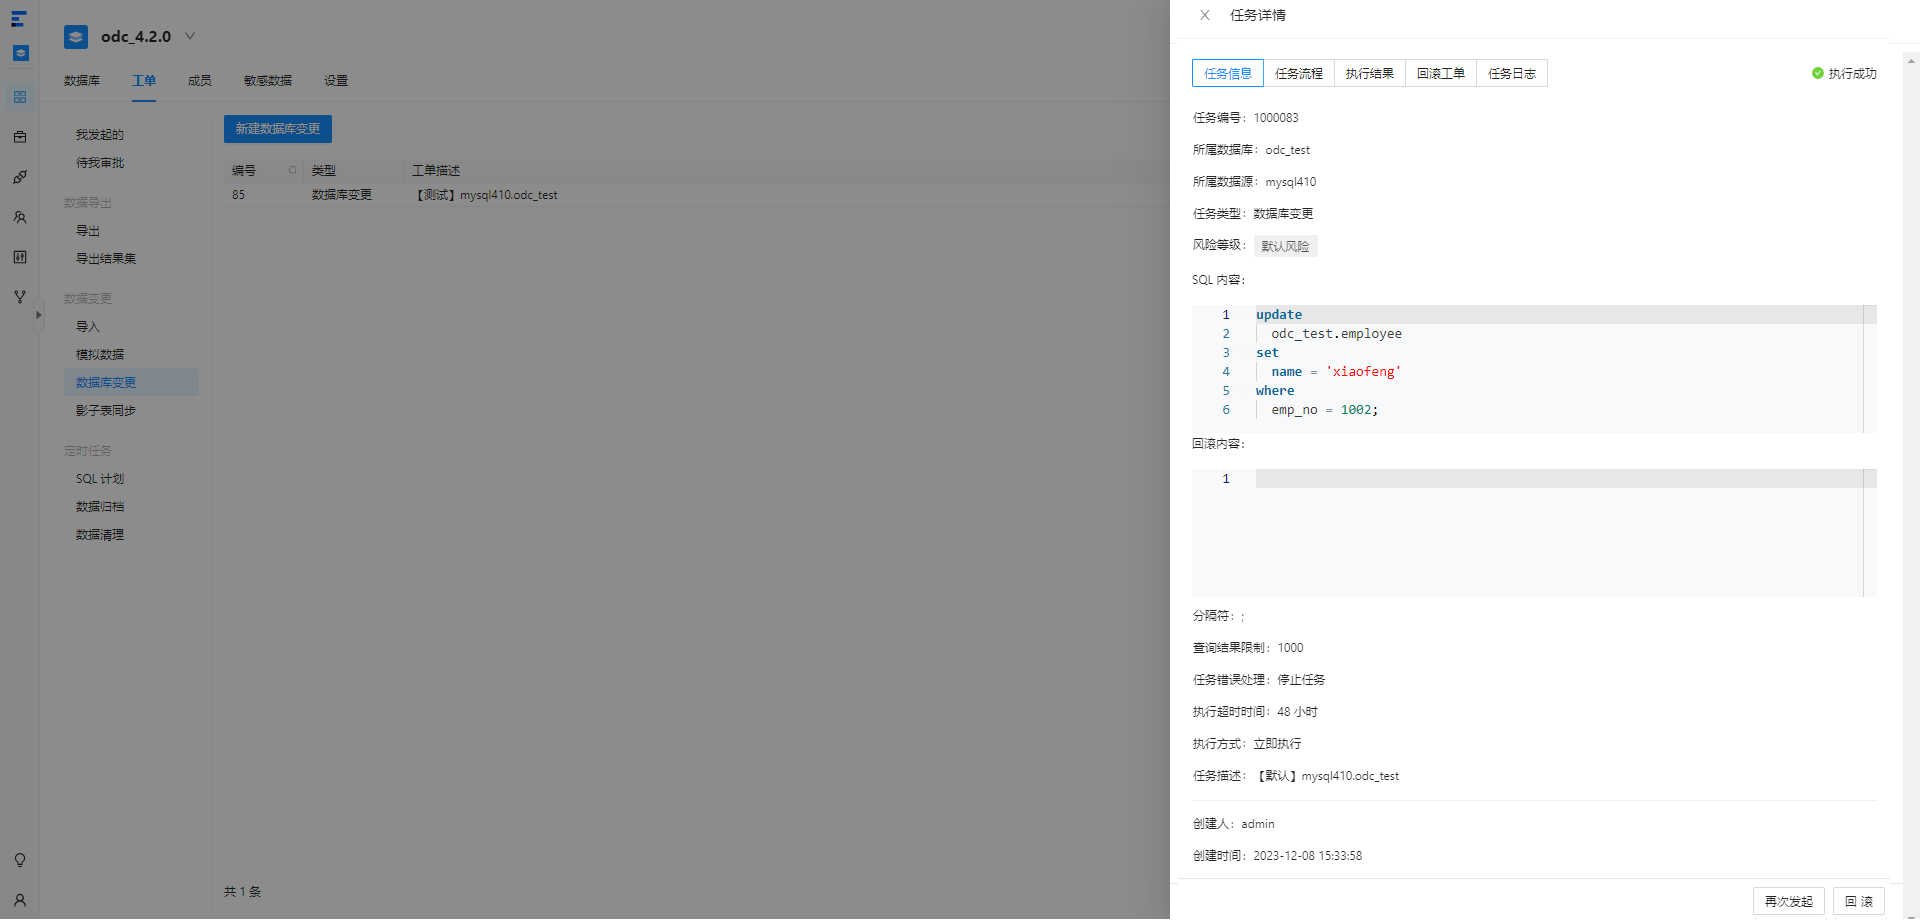
Task: Open the data source plug icon in sidebar
Action: pyautogui.click(x=20, y=177)
